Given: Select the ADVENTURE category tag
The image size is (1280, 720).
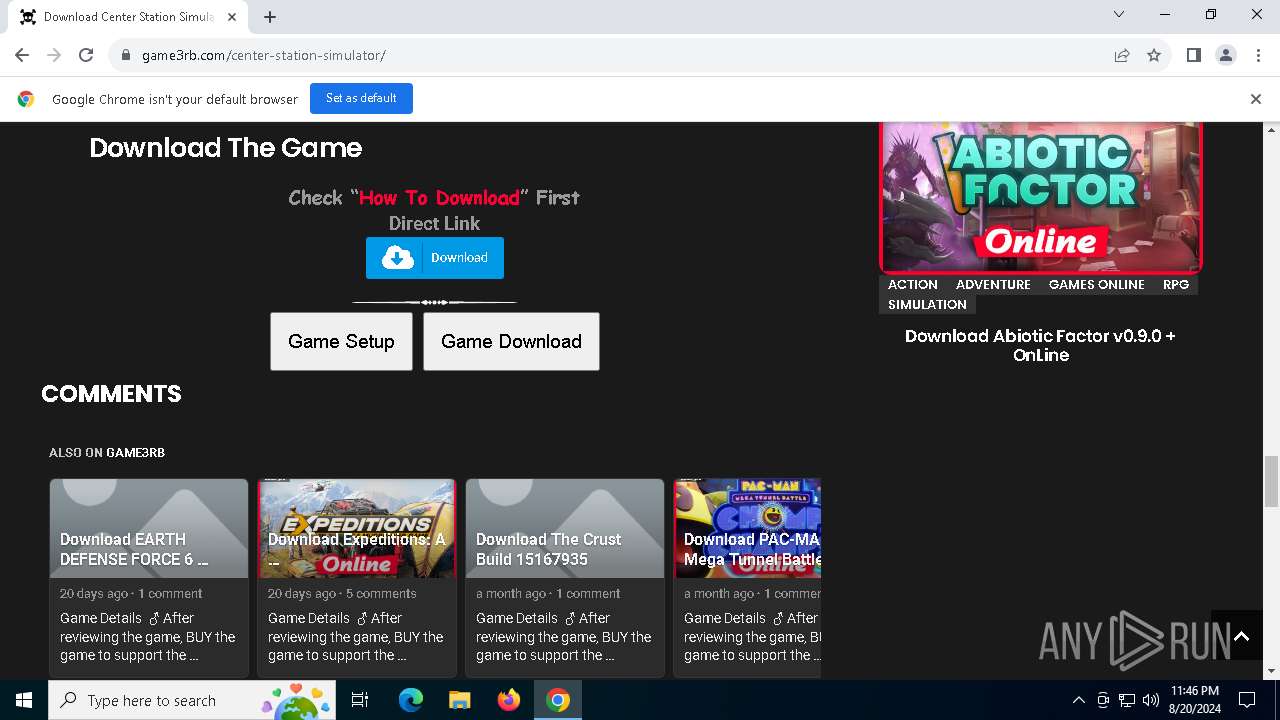Looking at the screenshot, I should [x=993, y=284].
